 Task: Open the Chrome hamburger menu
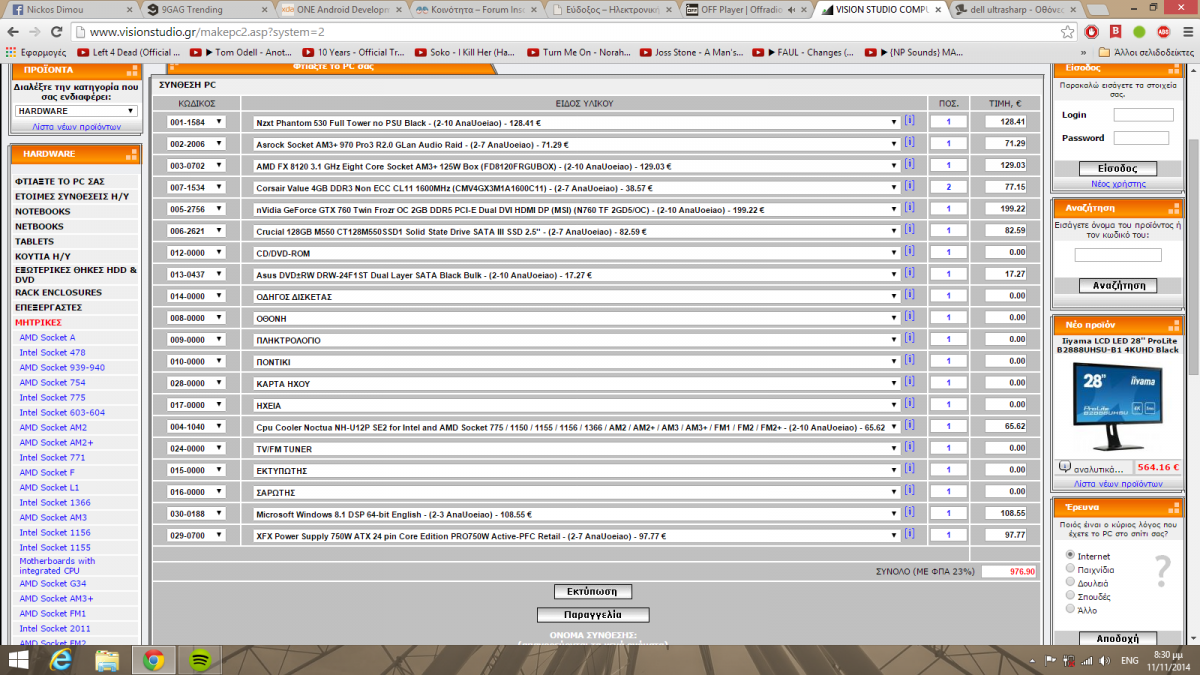pyautogui.click(x=1186, y=31)
